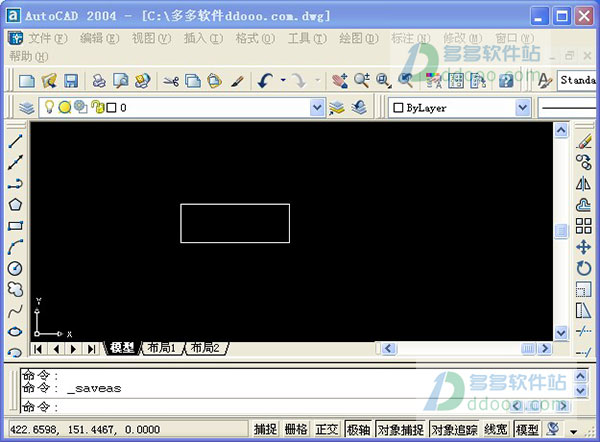Screen dimensions: 600x442
Task: Pick the Stretch tool
Action: pyautogui.click(x=584, y=311)
